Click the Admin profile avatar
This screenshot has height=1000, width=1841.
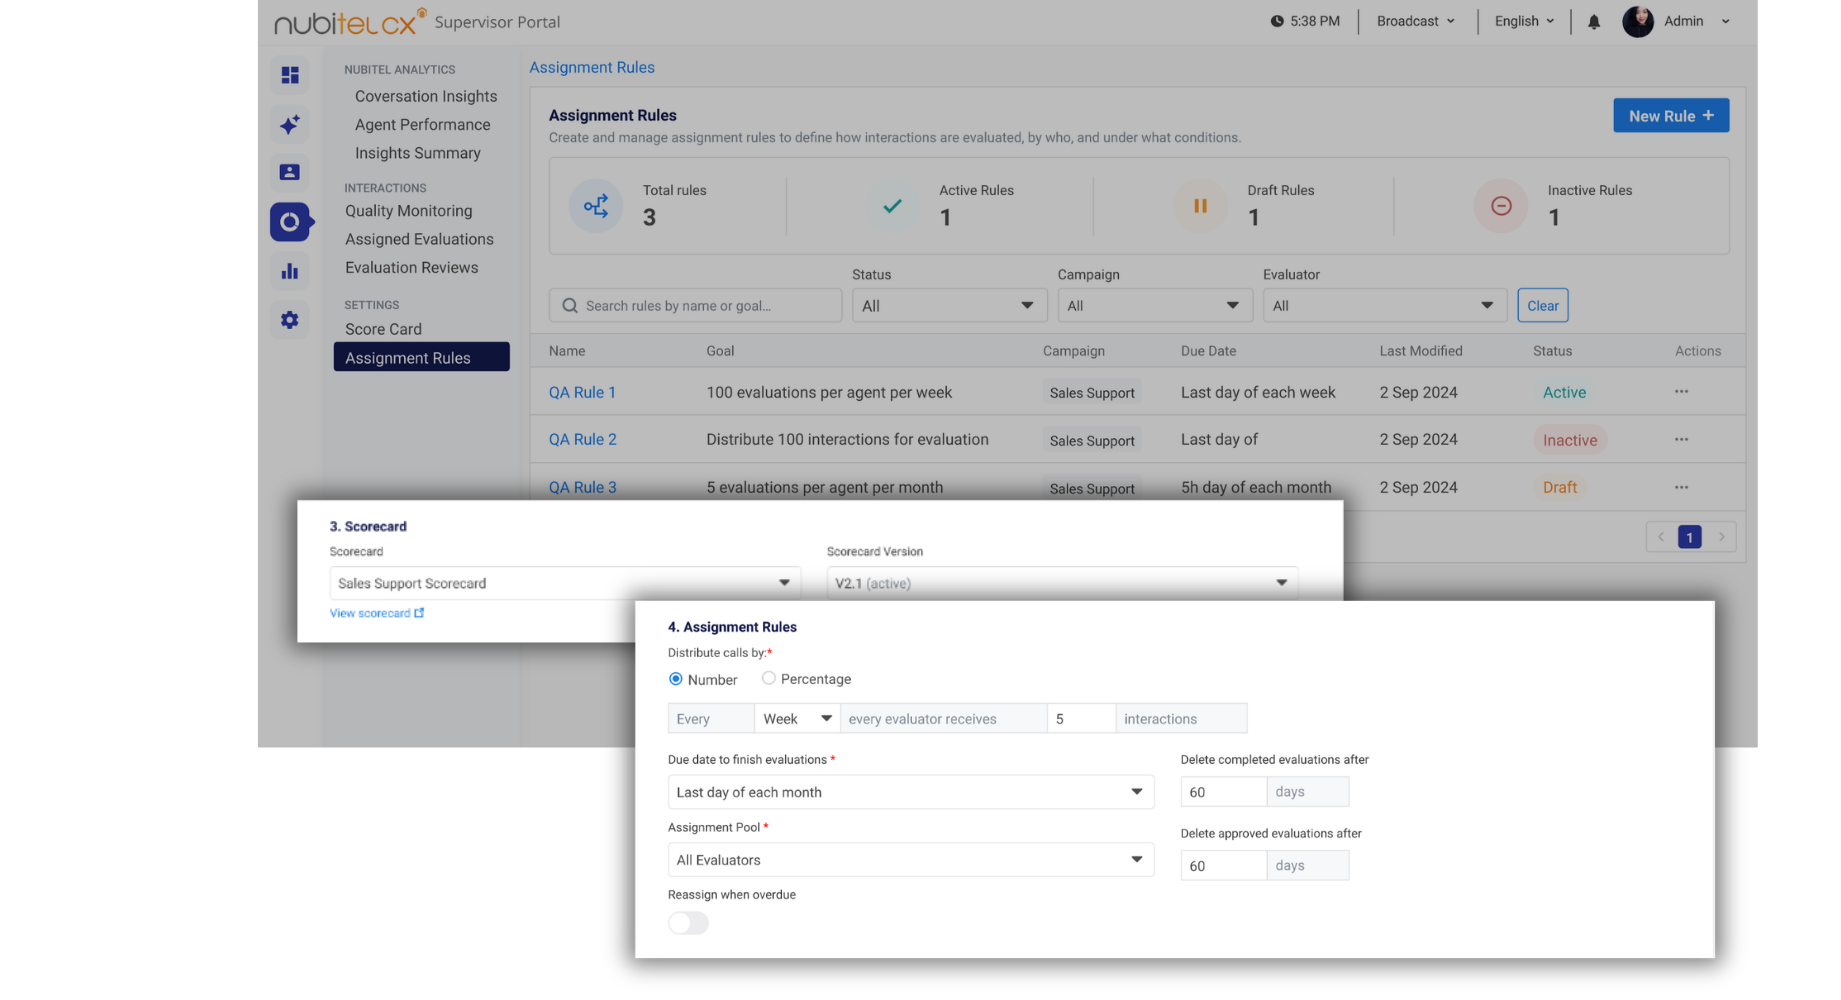pyautogui.click(x=1637, y=21)
